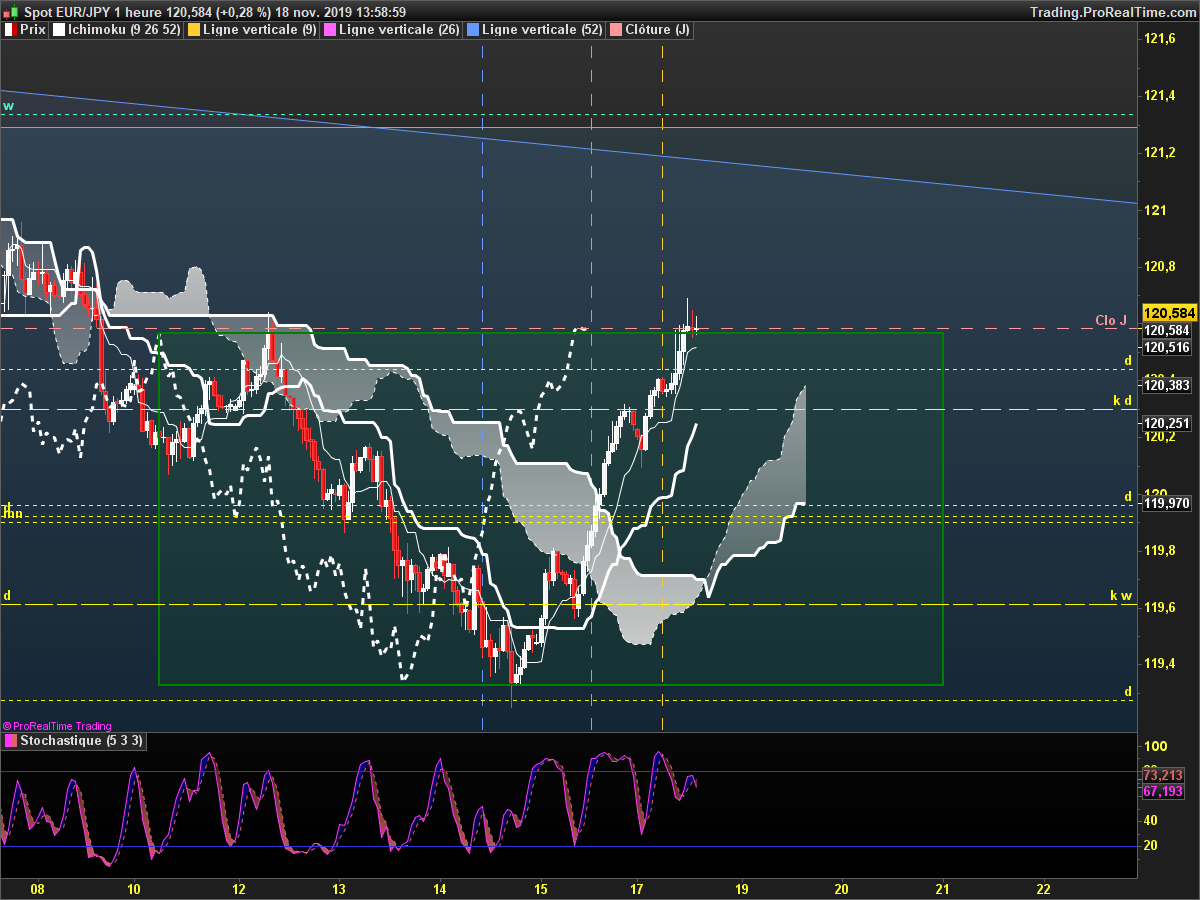Click the orange Ligne verticale (9) swatch

point(194,30)
